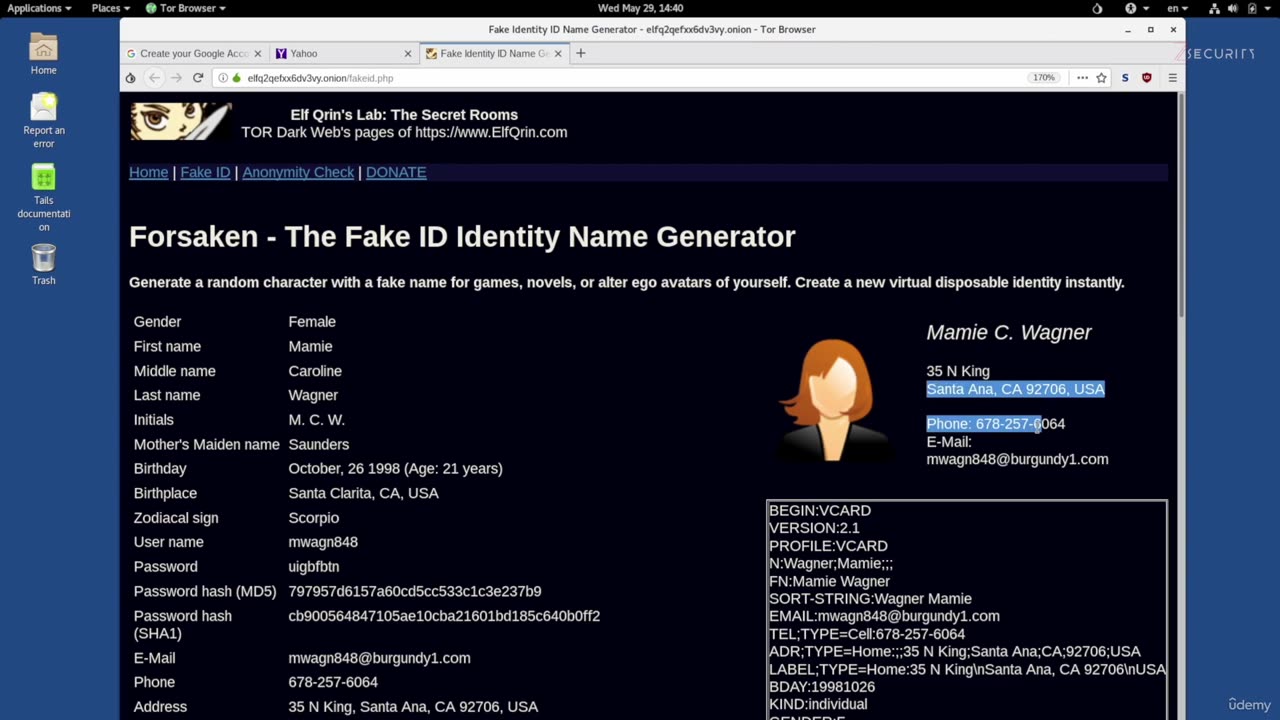
Task: Reload the current page
Action: [198, 78]
